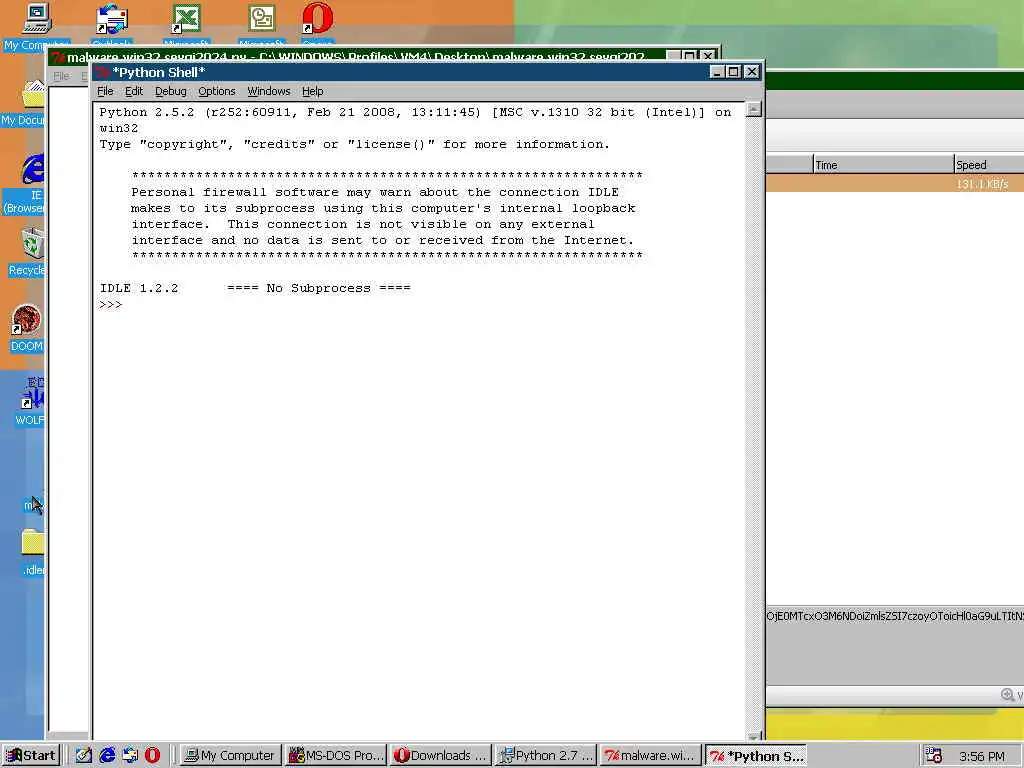Click the Time column header in Downloads

[884, 165]
